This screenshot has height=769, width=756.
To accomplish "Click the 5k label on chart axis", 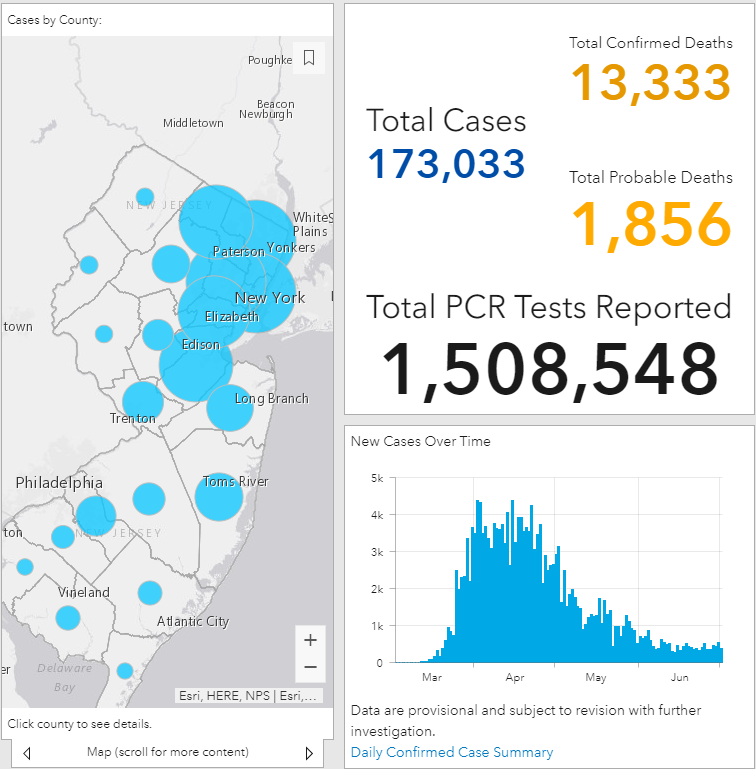I will tap(377, 478).
